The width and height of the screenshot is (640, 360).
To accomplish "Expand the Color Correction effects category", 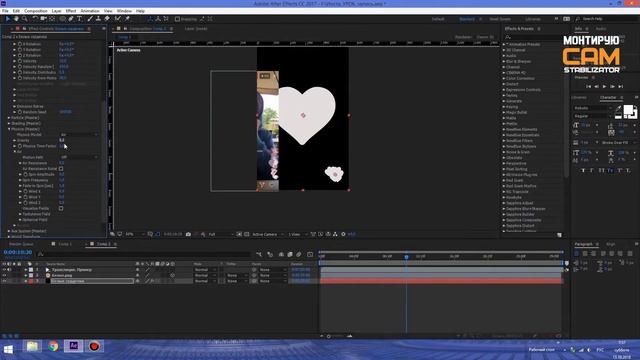I will (x=504, y=78).
